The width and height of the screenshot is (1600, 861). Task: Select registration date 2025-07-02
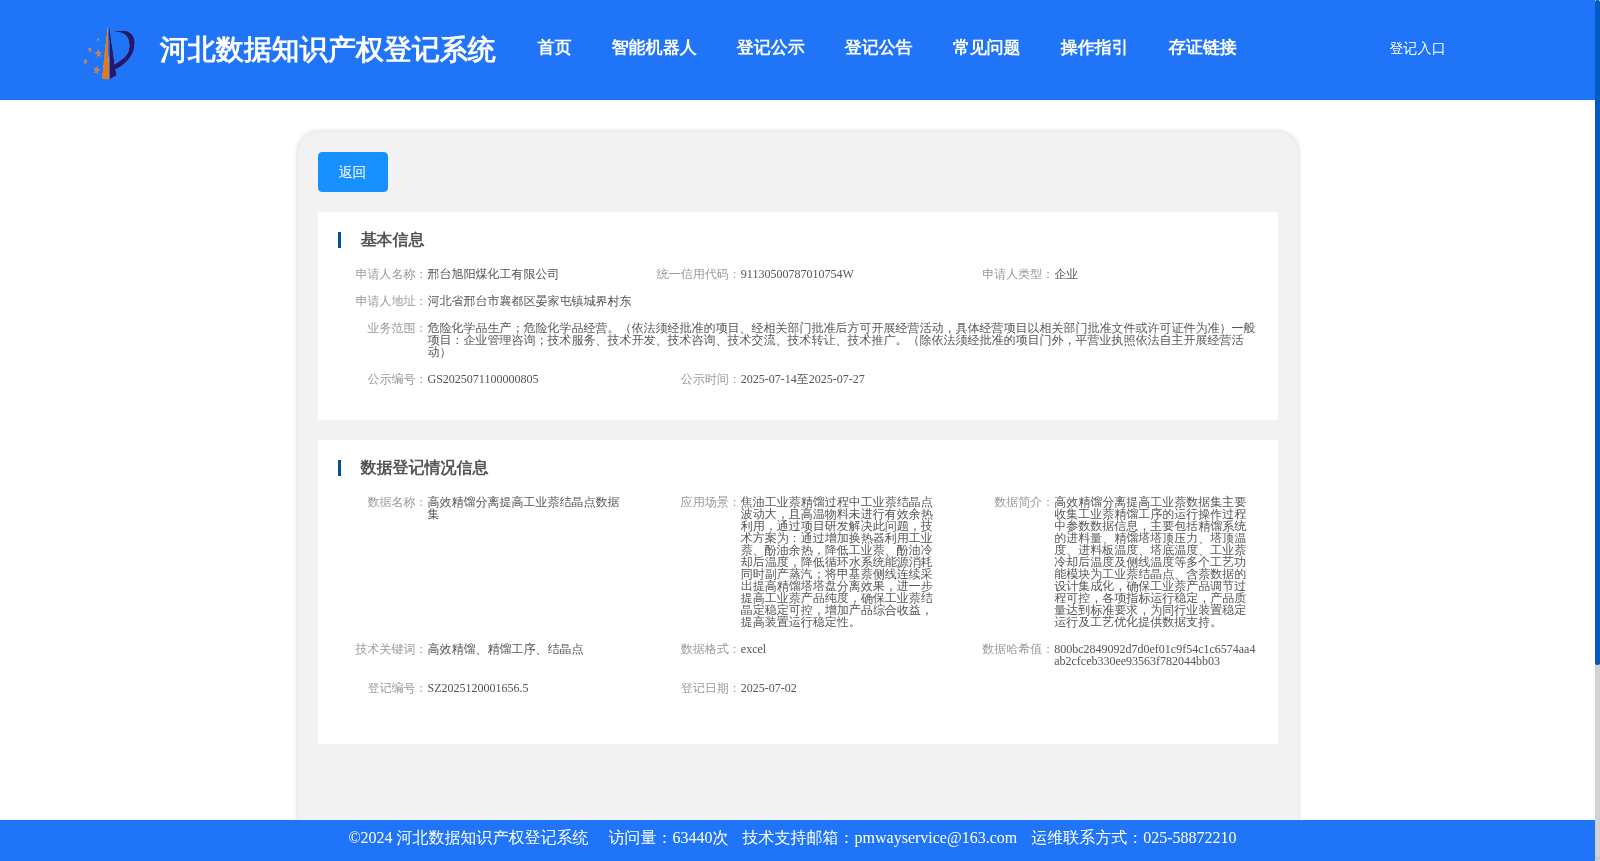coord(768,688)
